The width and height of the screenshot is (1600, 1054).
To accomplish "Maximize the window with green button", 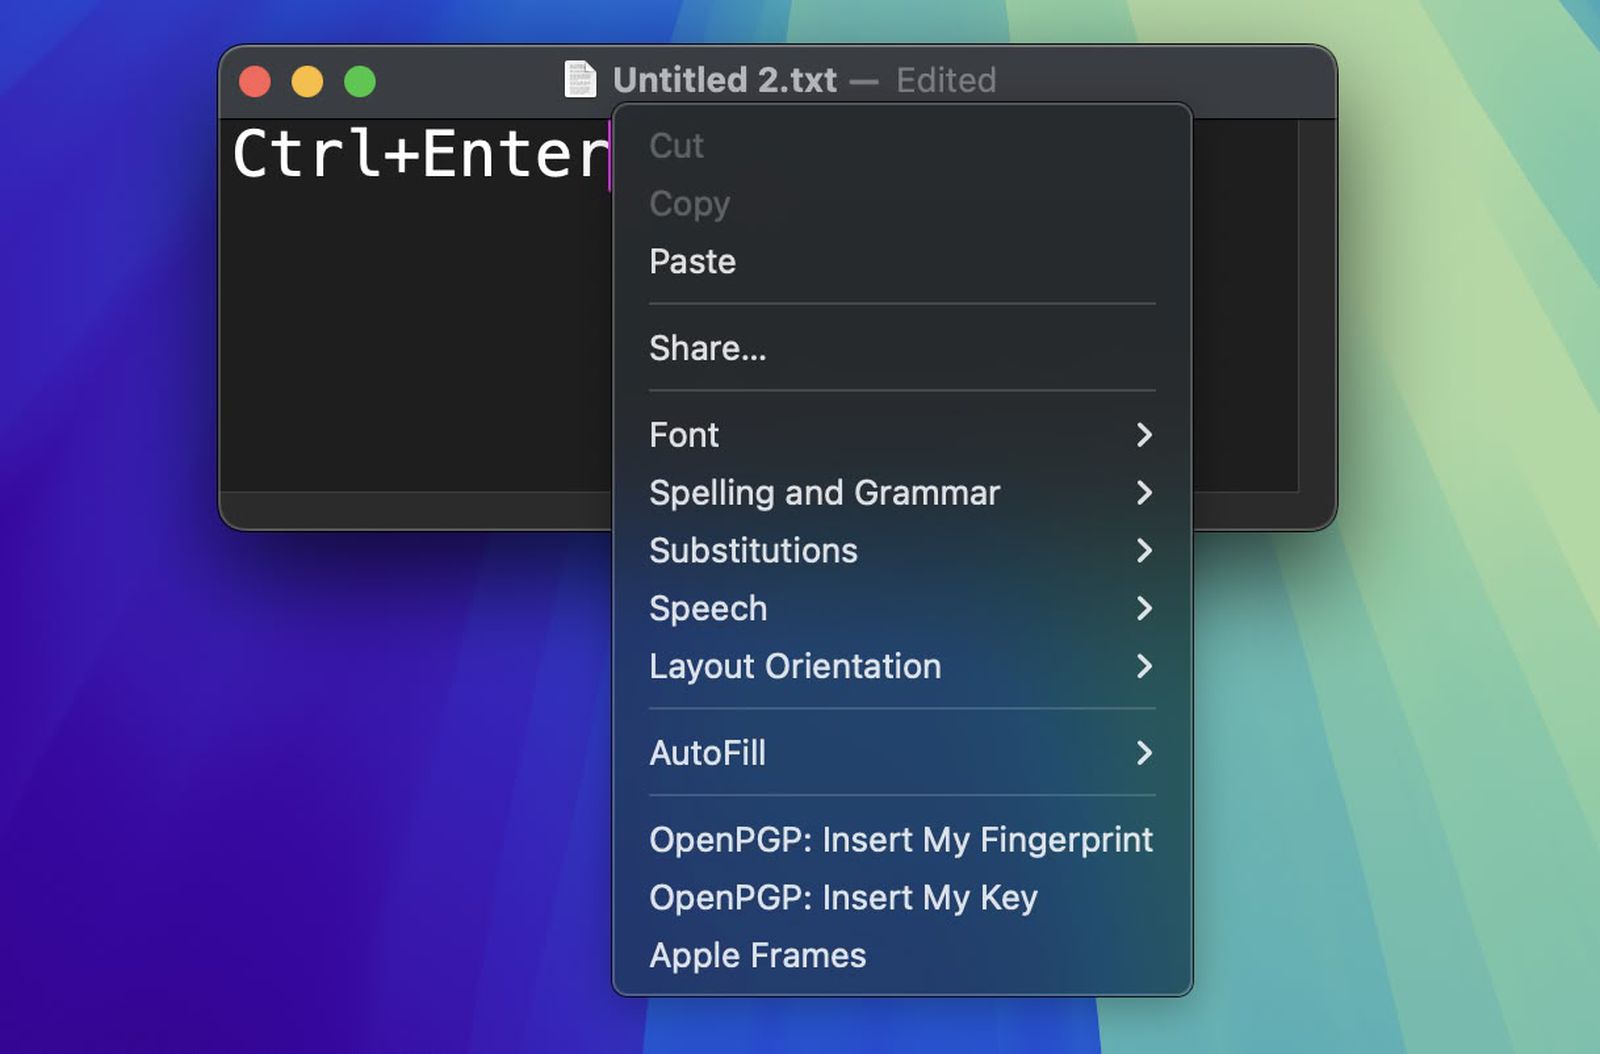I will click(x=360, y=81).
